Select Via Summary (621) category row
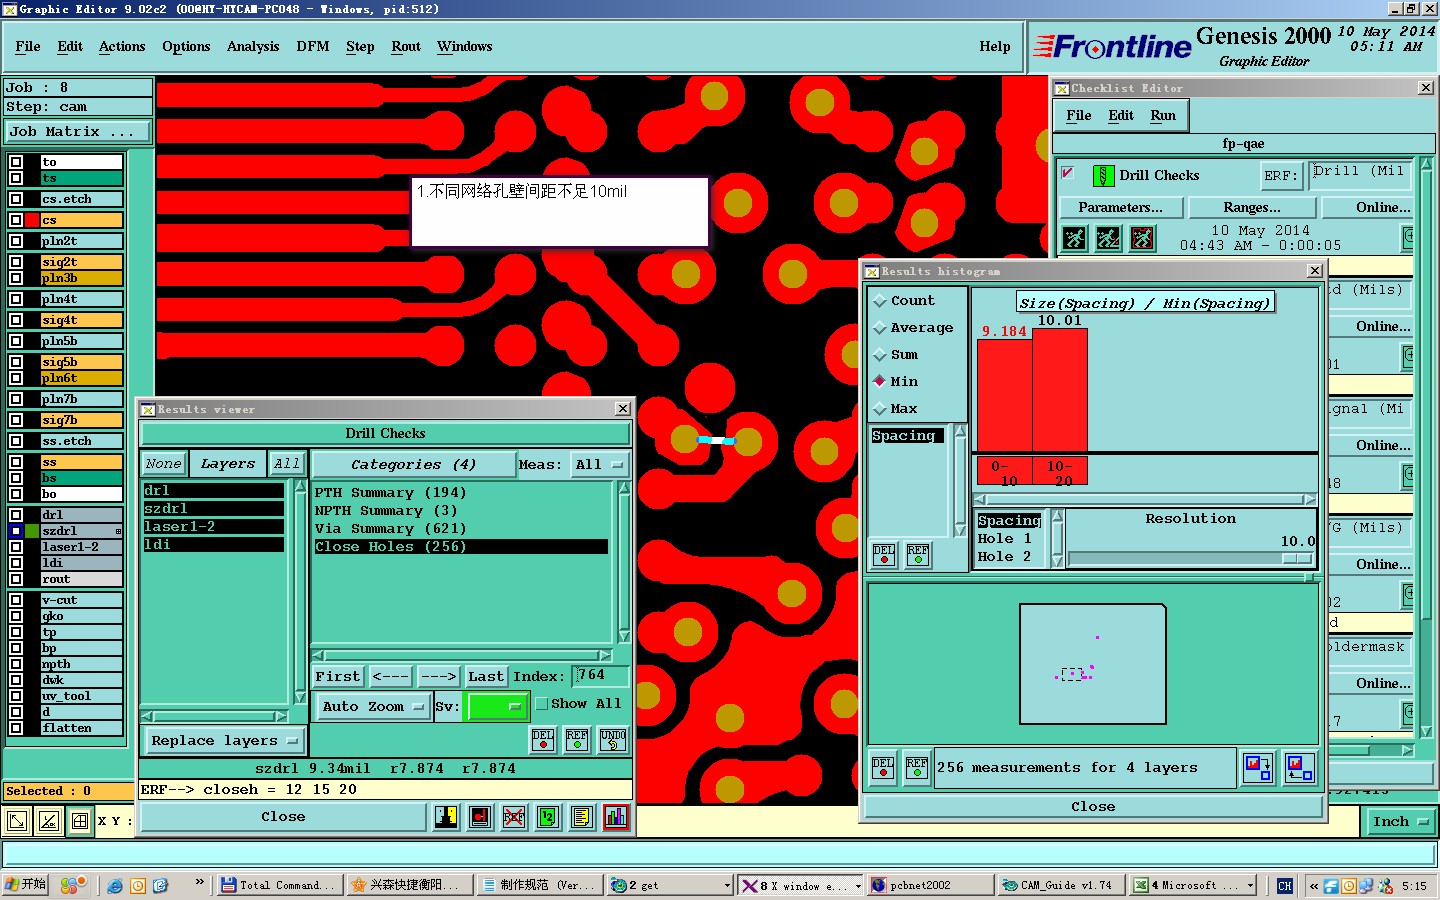The image size is (1440, 900). click(x=461, y=529)
